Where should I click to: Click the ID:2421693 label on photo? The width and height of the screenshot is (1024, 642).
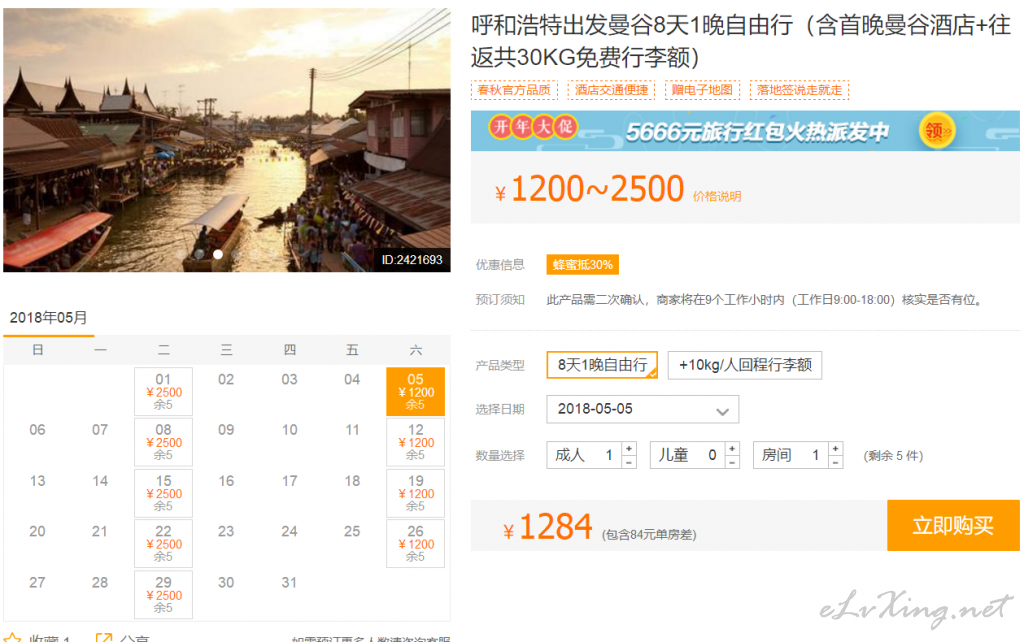(411, 260)
